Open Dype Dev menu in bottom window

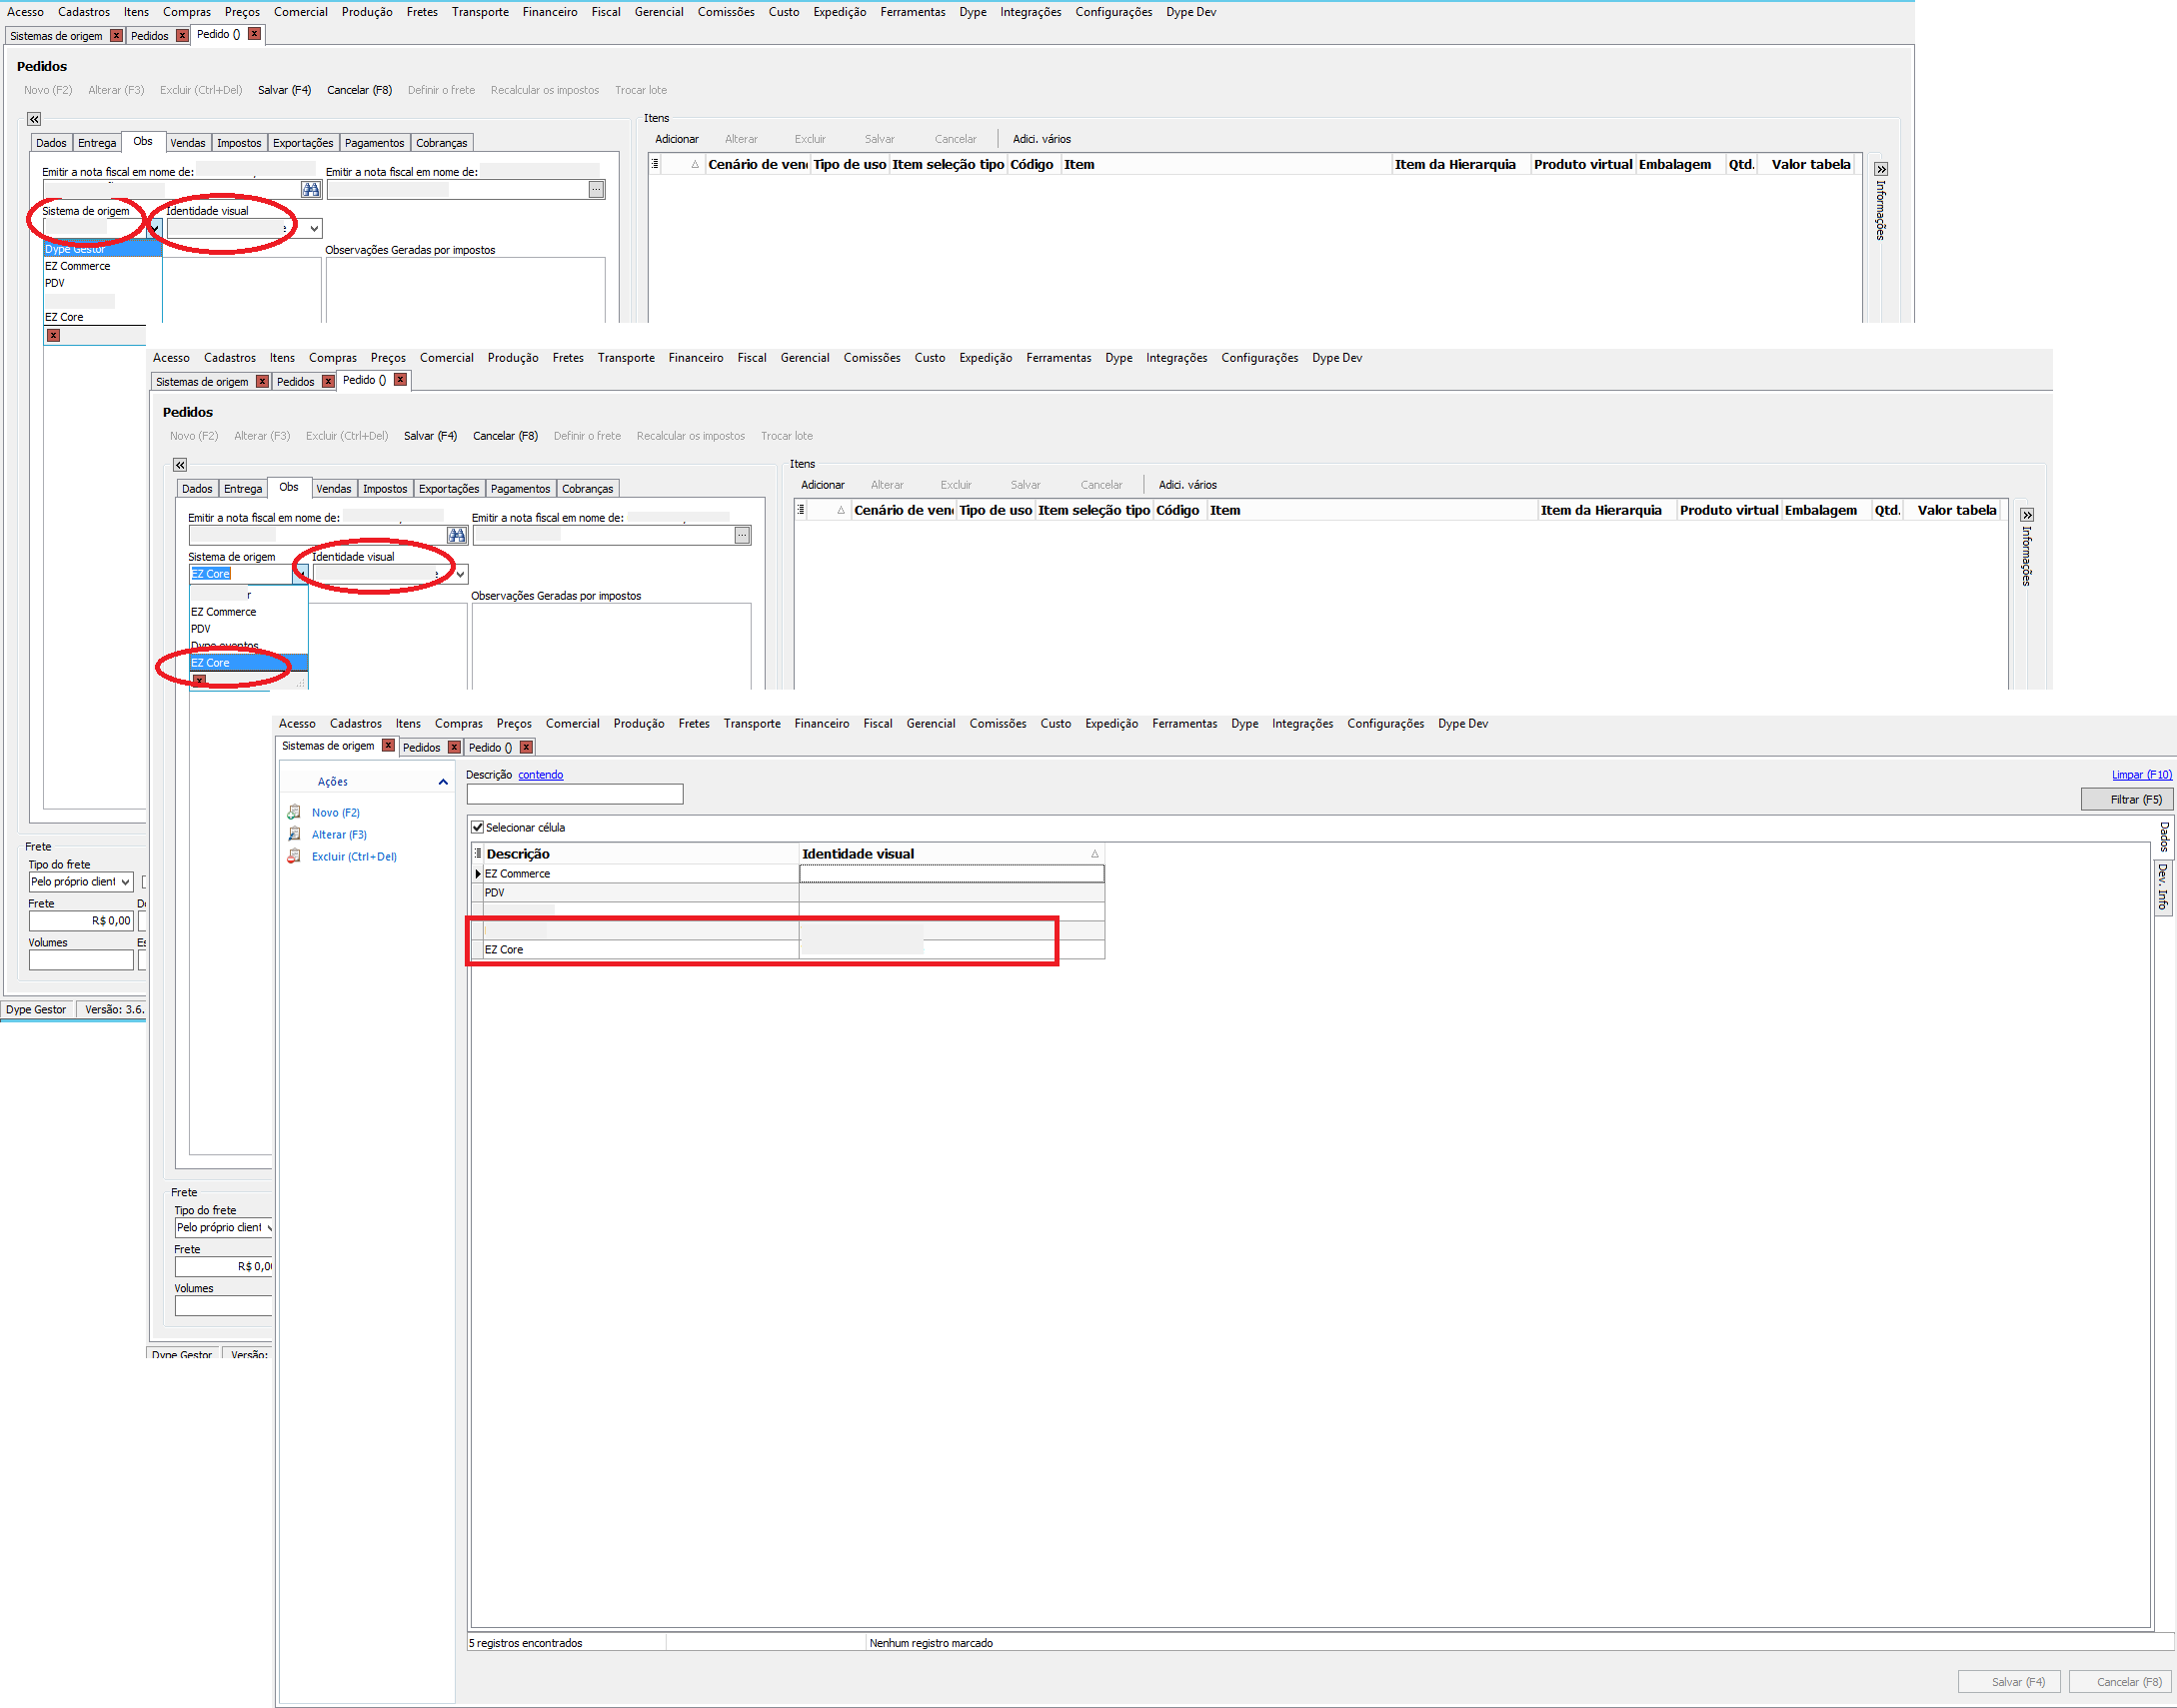(1463, 724)
